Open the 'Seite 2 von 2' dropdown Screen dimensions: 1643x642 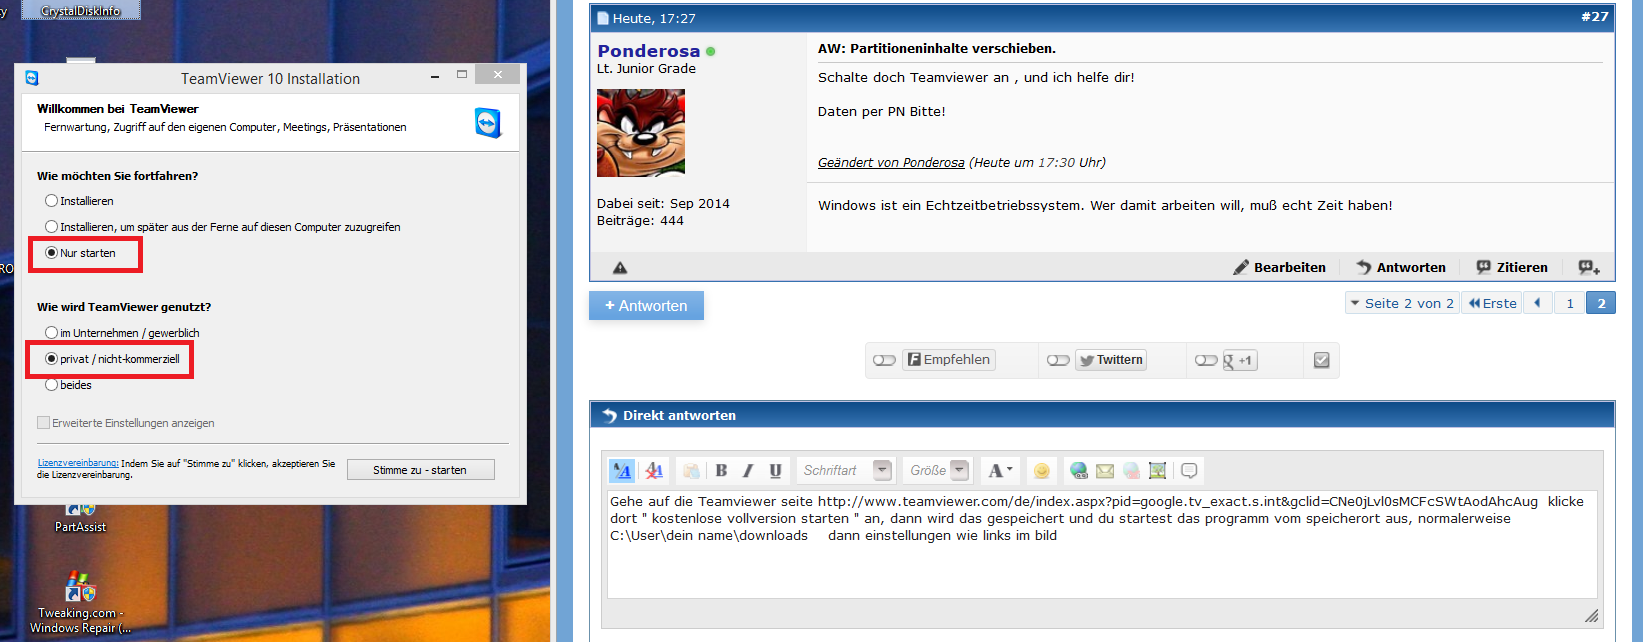(x=1402, y=303)
